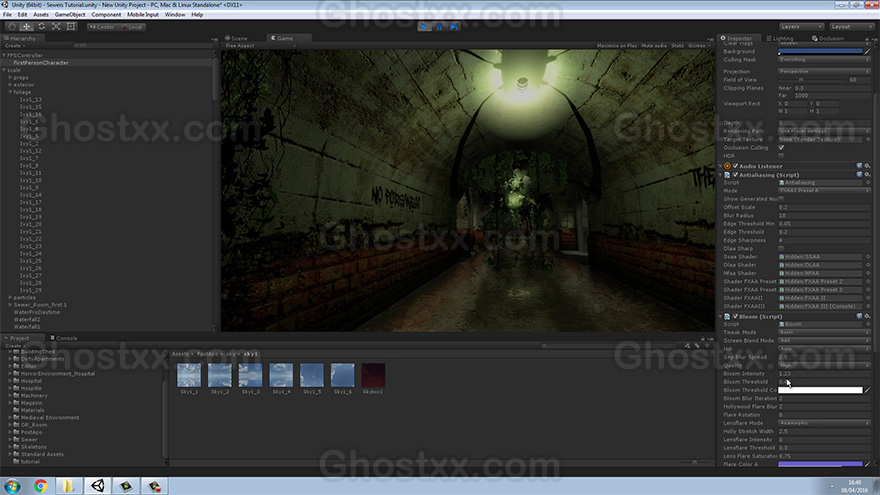Open the Gizmos dropdown
Viewport: 880px width, 495px height.
[698, 45]
